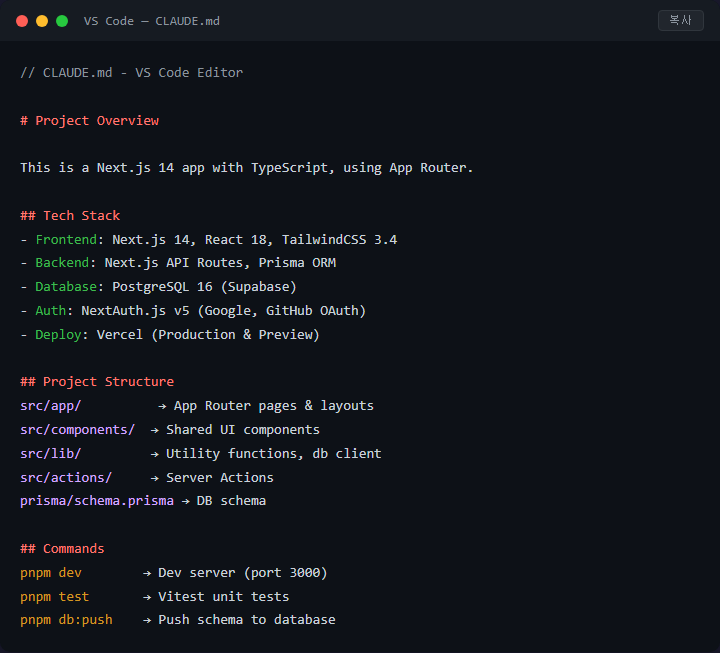Click the comment line '// CLAUDE.md - VS Code Editor'
The image size is (720, 653).
click(x=131, y=73)
